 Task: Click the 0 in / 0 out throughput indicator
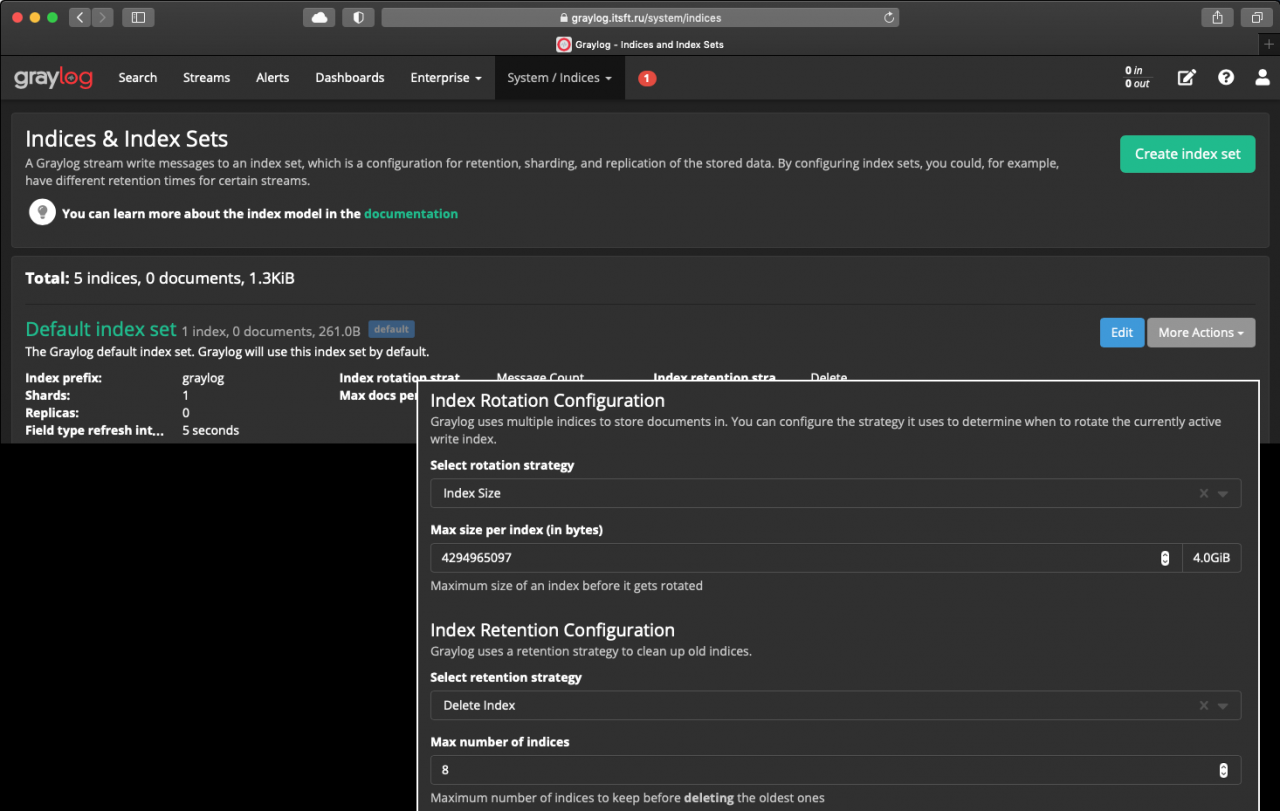pyautogui.click(x=1137, y=78)
